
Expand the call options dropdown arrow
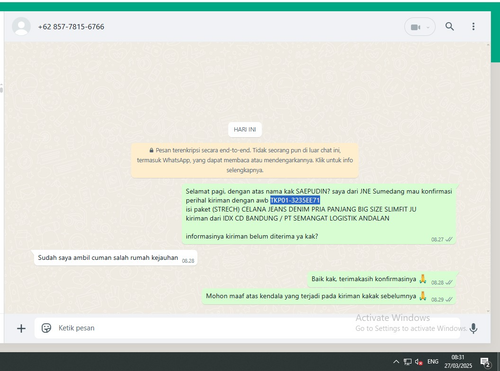[428, 27]
